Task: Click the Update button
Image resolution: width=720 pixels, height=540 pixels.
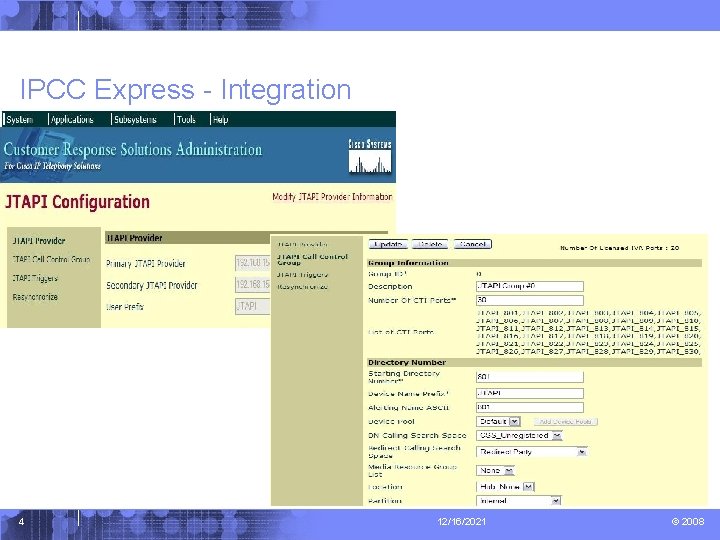Action: pos(388,244)
